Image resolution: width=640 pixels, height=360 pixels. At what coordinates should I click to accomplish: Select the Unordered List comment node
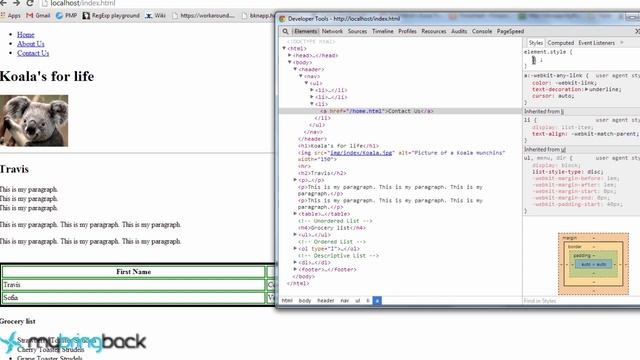pyautogui.click(x=335, y=221)
